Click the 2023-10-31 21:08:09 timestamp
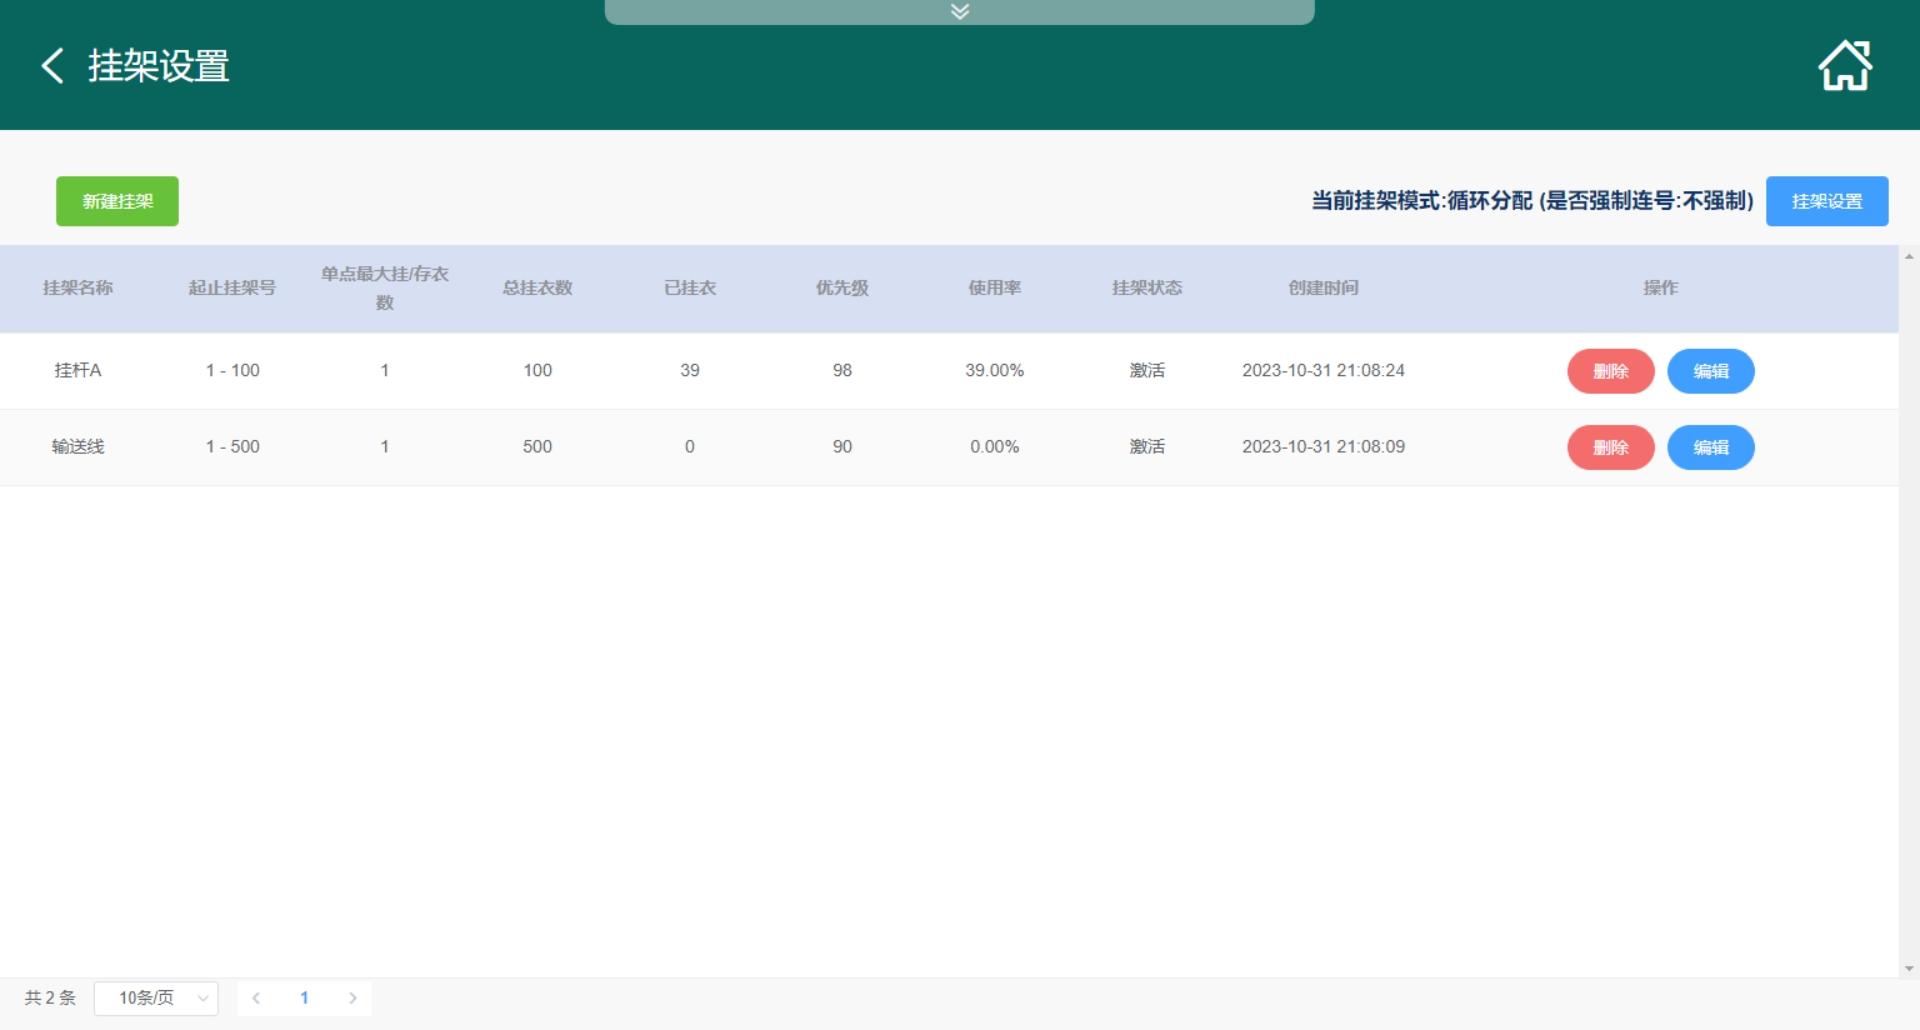Screen dimensions: 1920x1030 (x=1323, y=446)
